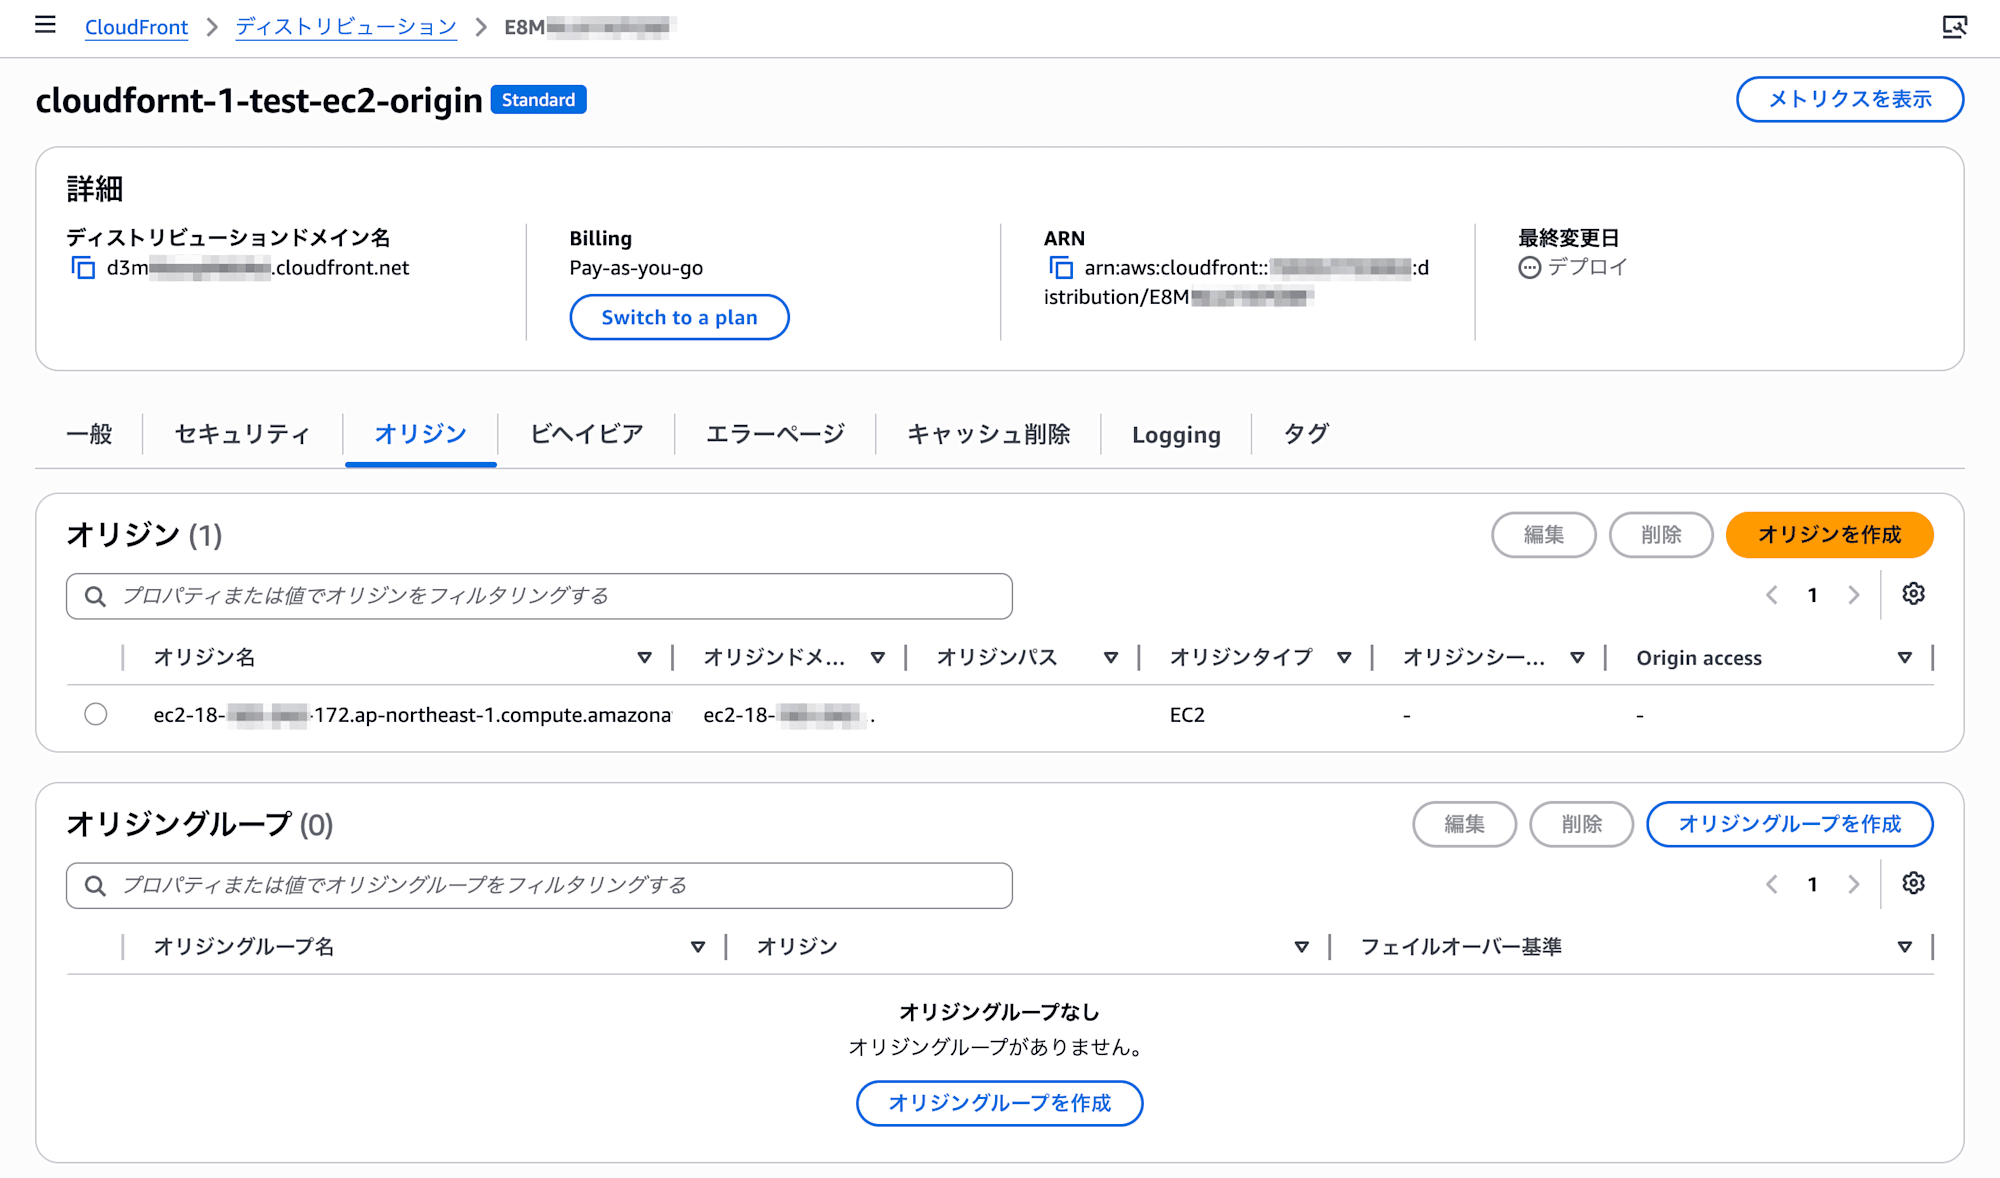2000x1178 pixels.
Task: Copy the distribution ARN
Action: (x=1060, y=268)
